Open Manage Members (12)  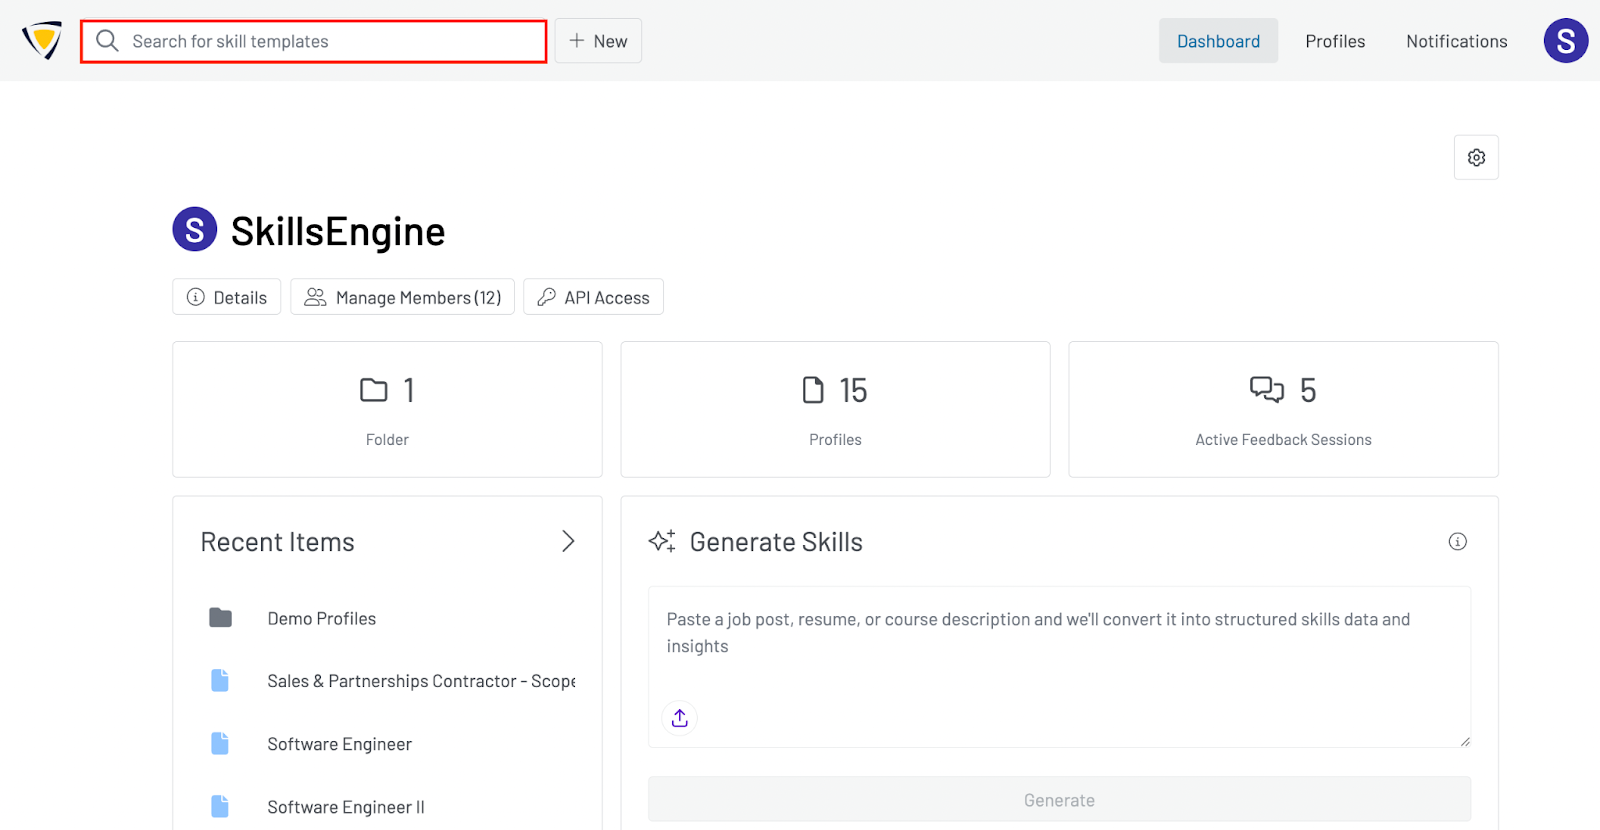(402, 297)
